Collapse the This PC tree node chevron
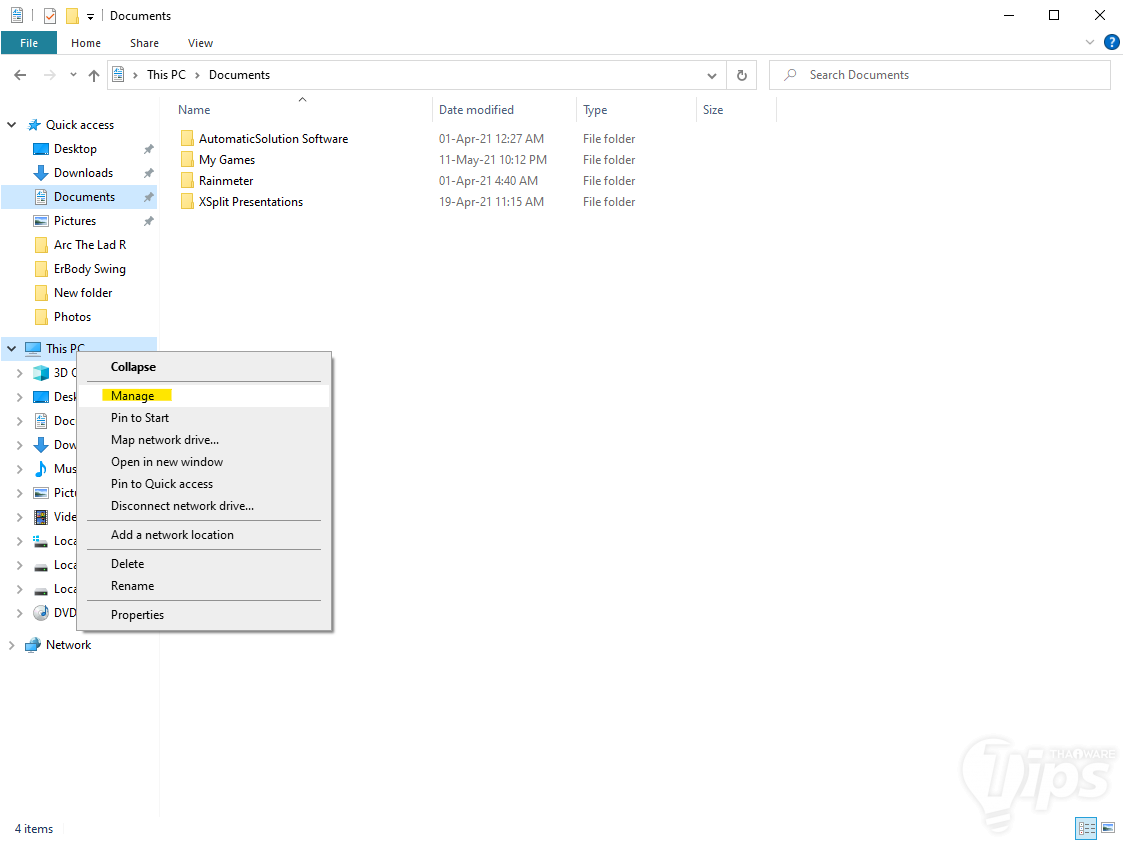Screen dimensions: 1124x841 tap(11, 348)
